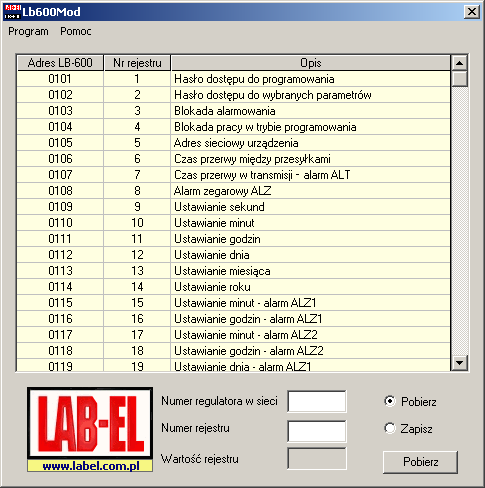The width and height of the screenshot is (485, 488).
Task: Click the Numer regulatora w sieci field
Action: coord(317,401)
